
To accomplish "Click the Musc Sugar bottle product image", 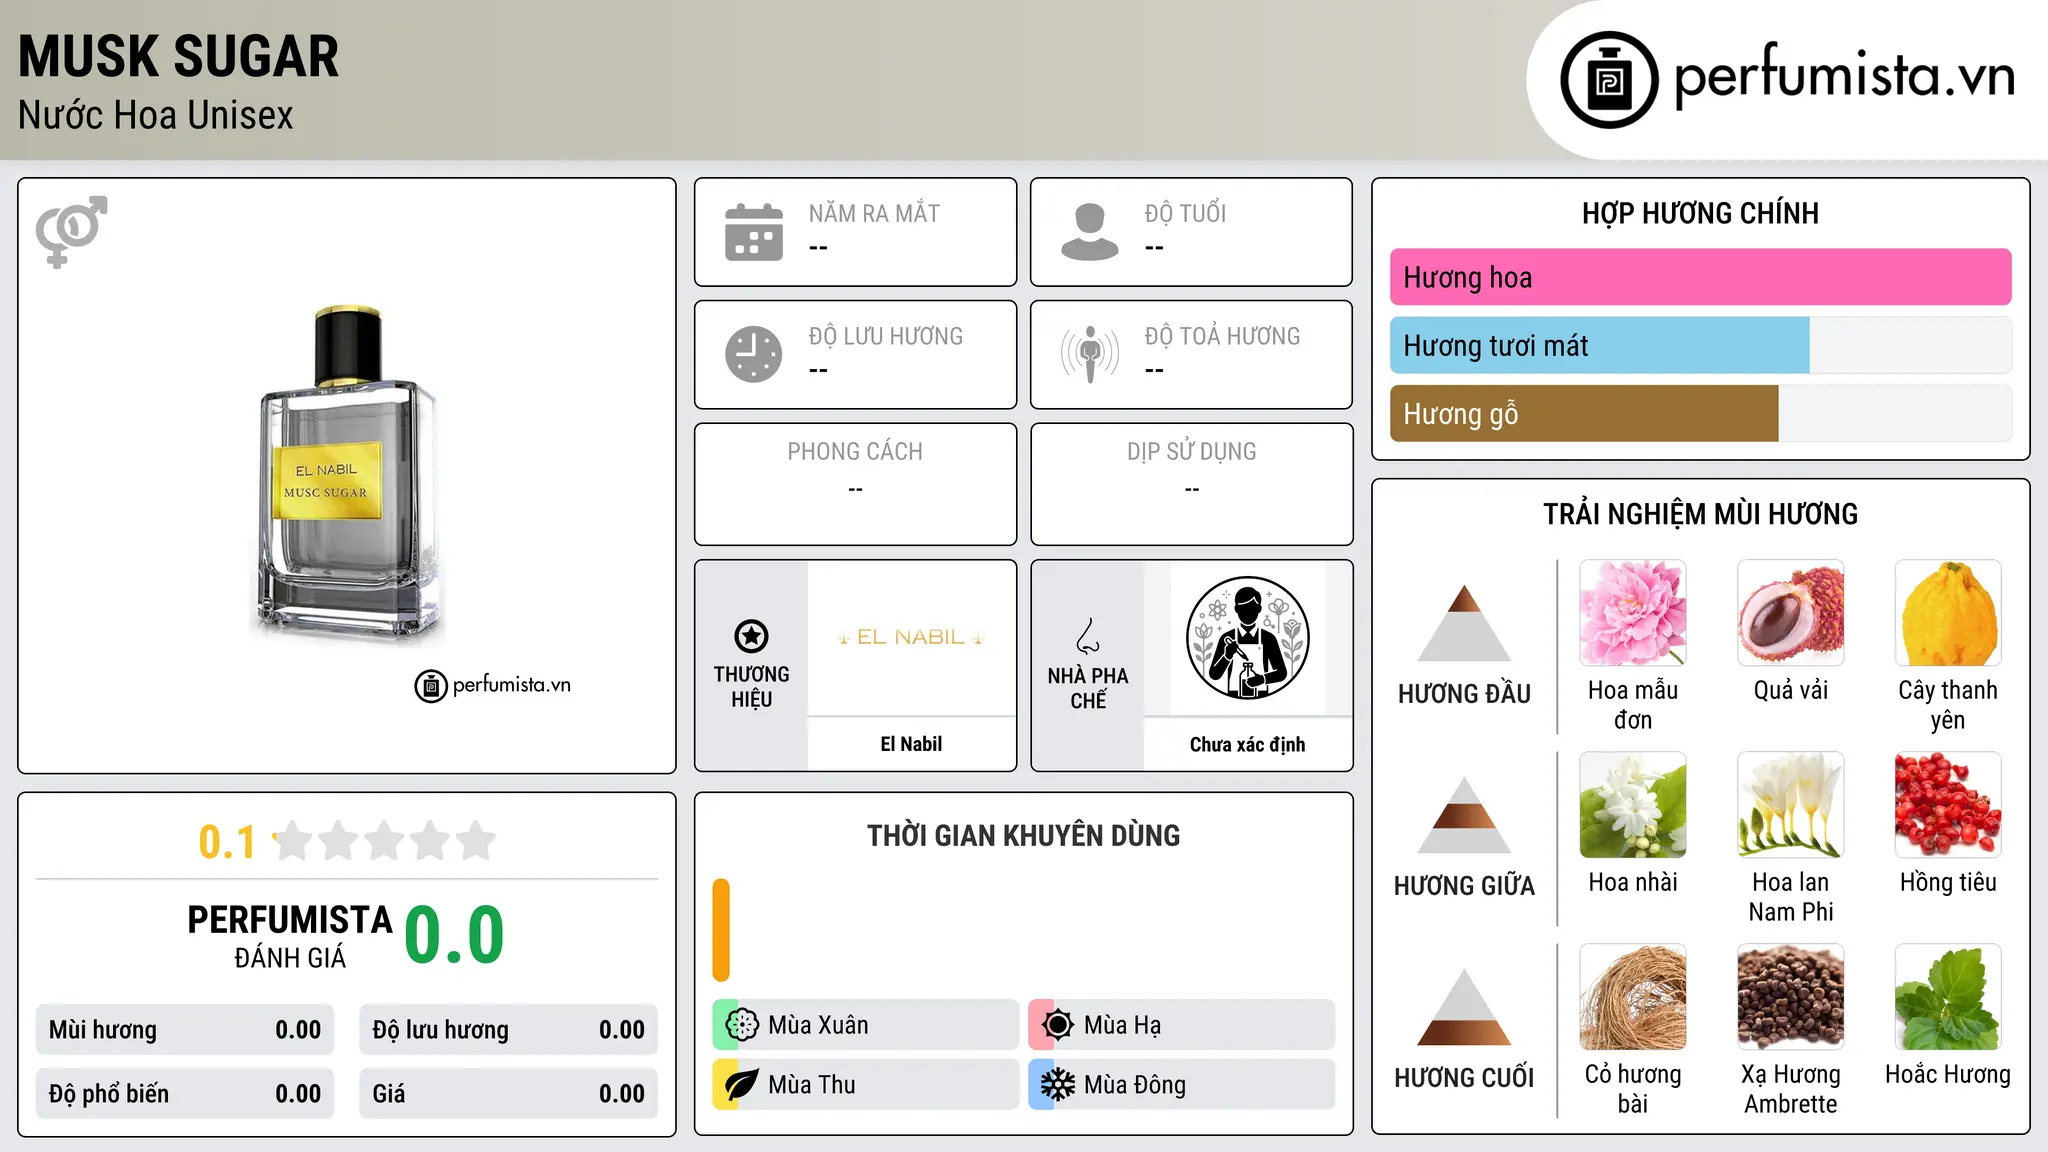I will point(346,475).
